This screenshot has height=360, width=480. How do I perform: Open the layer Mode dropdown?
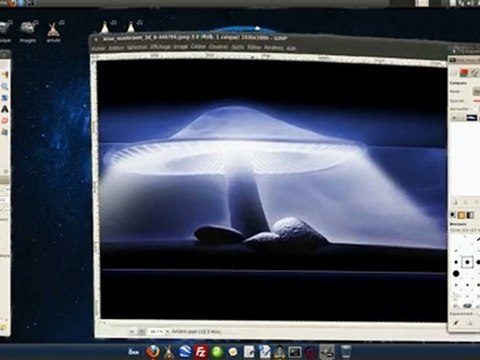[x=476, y=91]
